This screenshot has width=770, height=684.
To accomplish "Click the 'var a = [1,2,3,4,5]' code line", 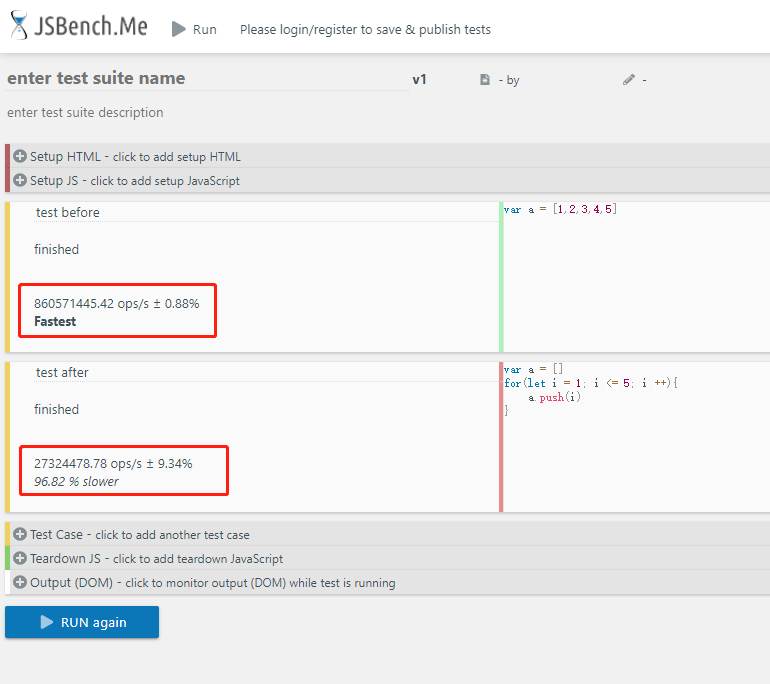I will pyautogui.click(x=560, y=209).
